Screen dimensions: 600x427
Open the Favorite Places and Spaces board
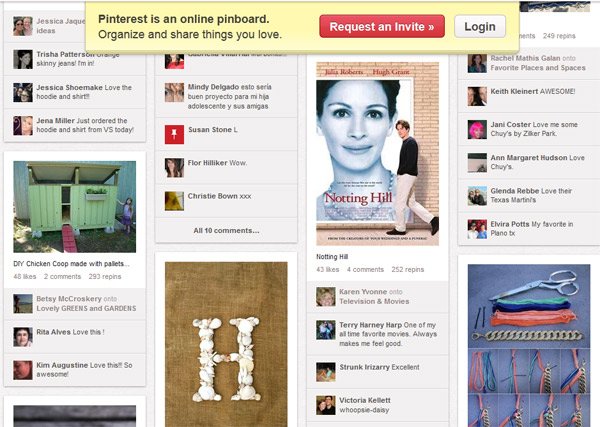coord(538,68)
